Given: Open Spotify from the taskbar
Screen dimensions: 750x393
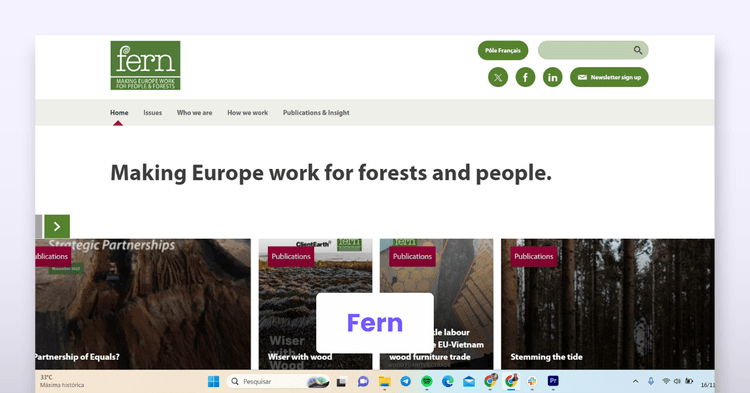Looking at the screenshot, I should pos(427,381).
